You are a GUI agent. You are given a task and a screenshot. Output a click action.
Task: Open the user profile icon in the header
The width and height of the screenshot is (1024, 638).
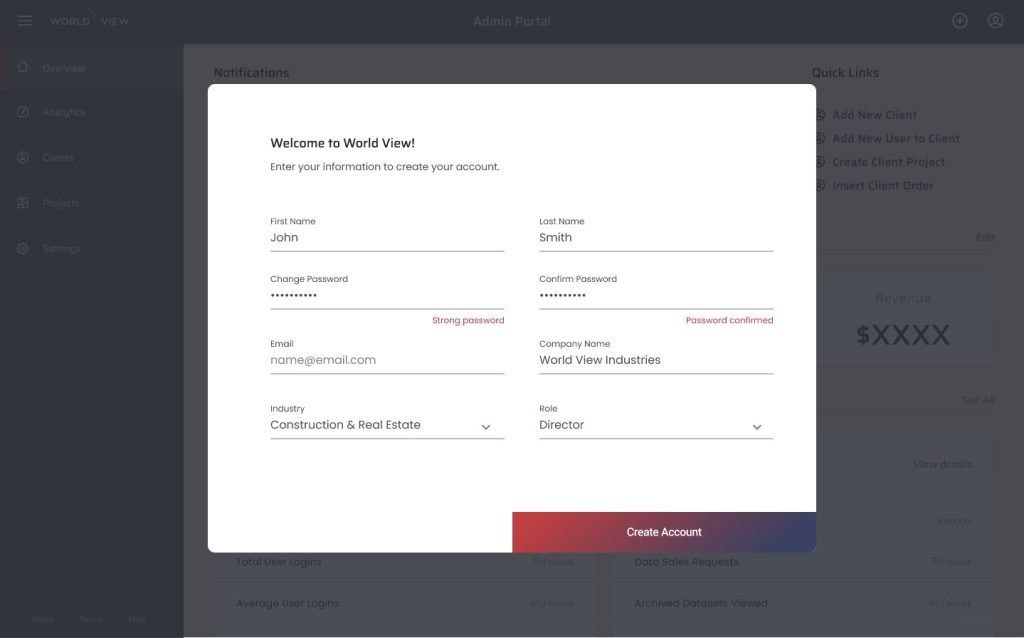[995, 21]
